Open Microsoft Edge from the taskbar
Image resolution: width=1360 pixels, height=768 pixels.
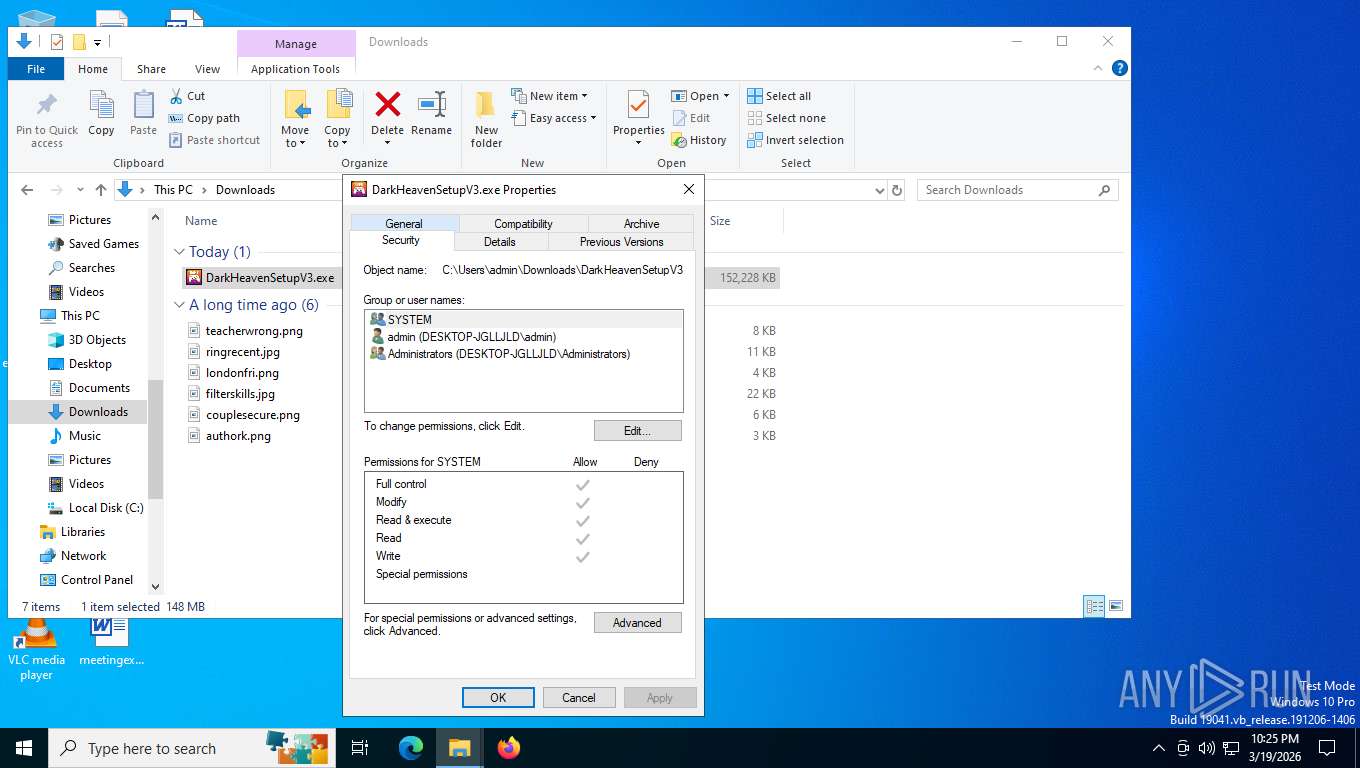coord(410,747)
